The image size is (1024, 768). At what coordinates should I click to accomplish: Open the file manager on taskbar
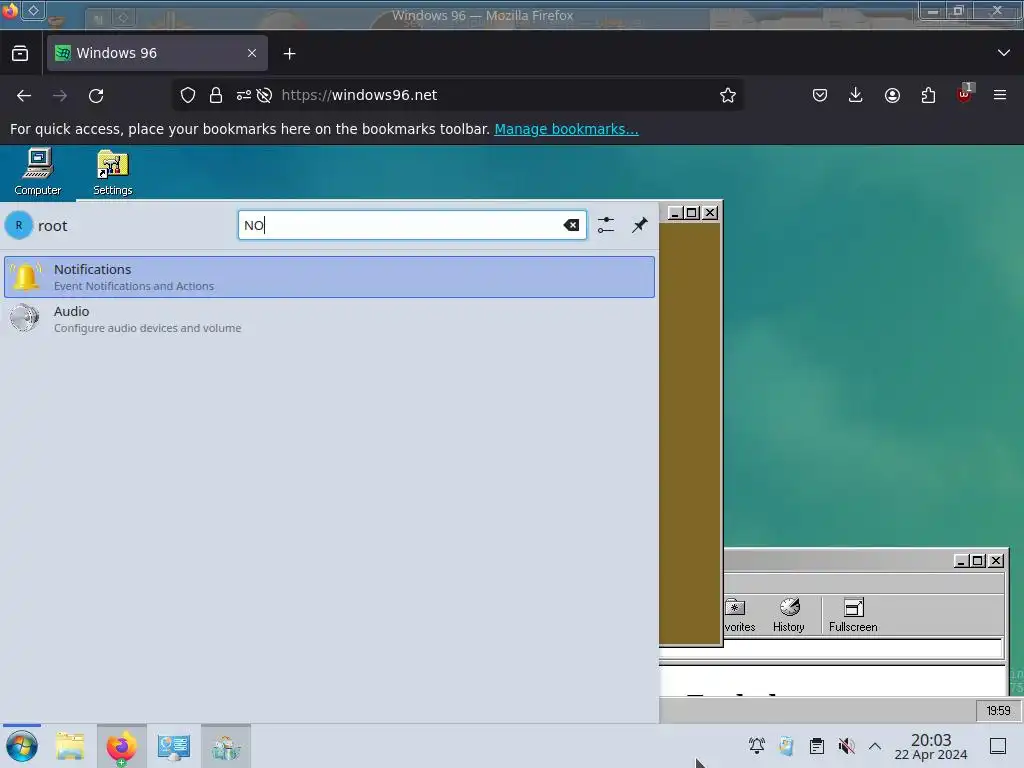pyautogui.click(x=70, y=746)
